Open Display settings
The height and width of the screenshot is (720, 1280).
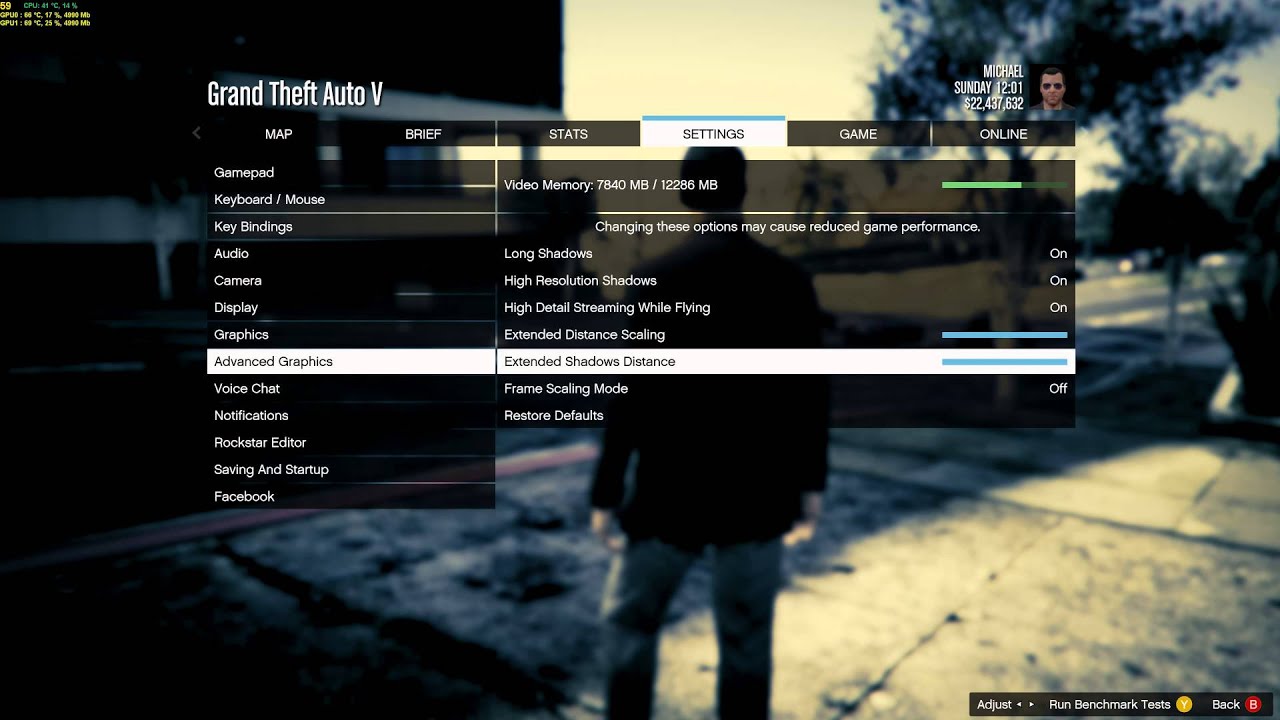351,308
